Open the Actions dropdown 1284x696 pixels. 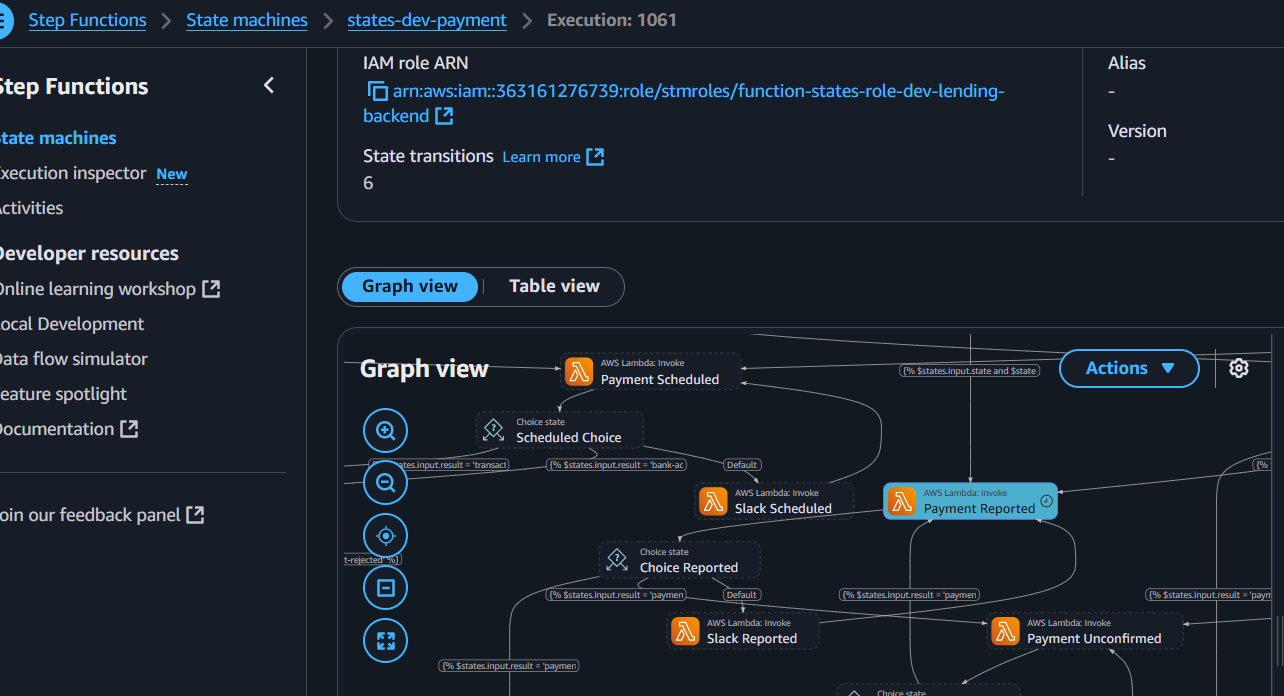click(1129, 368)
